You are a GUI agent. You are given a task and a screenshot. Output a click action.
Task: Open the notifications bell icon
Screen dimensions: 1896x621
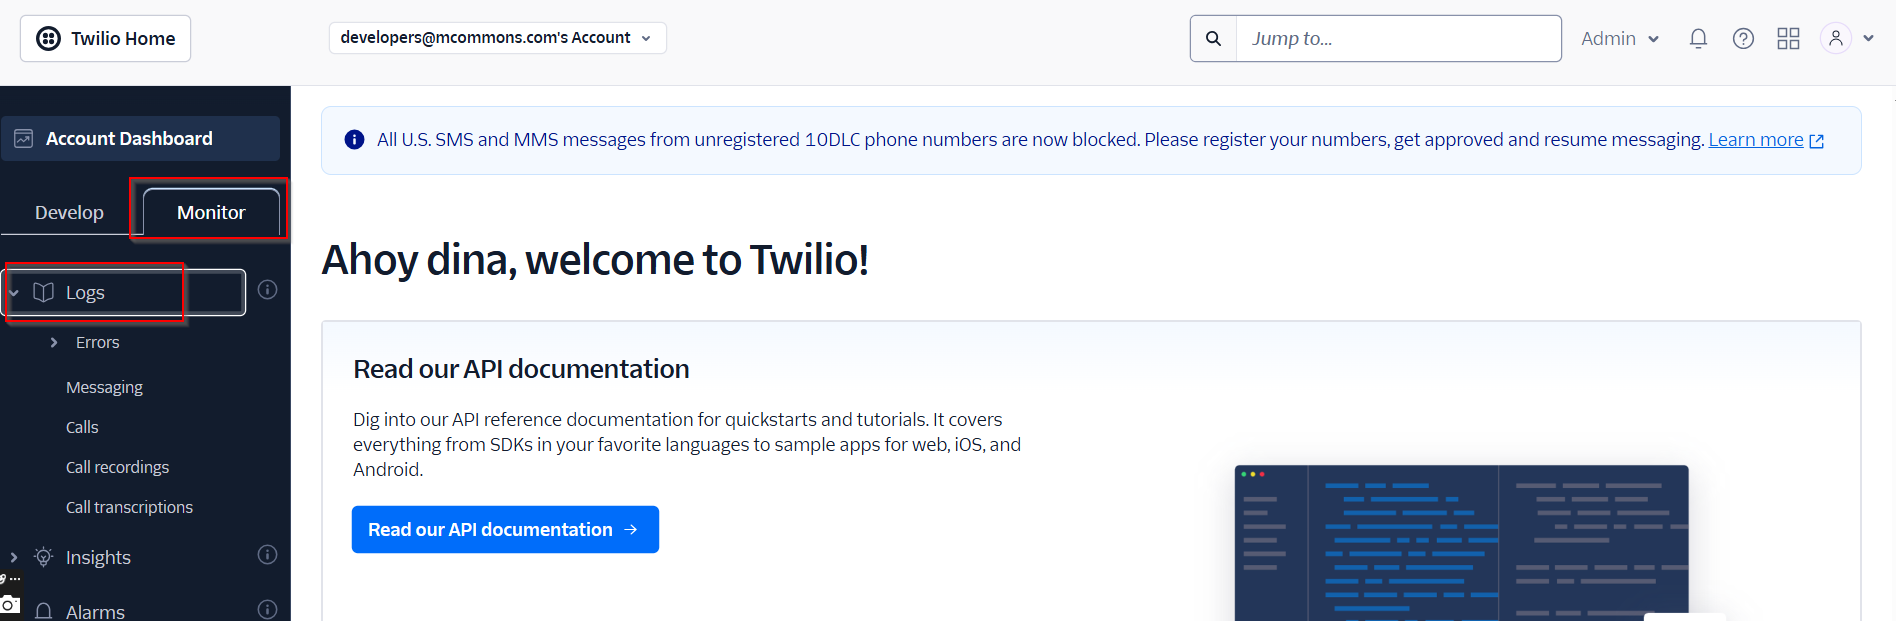[x=1698, y=38]
